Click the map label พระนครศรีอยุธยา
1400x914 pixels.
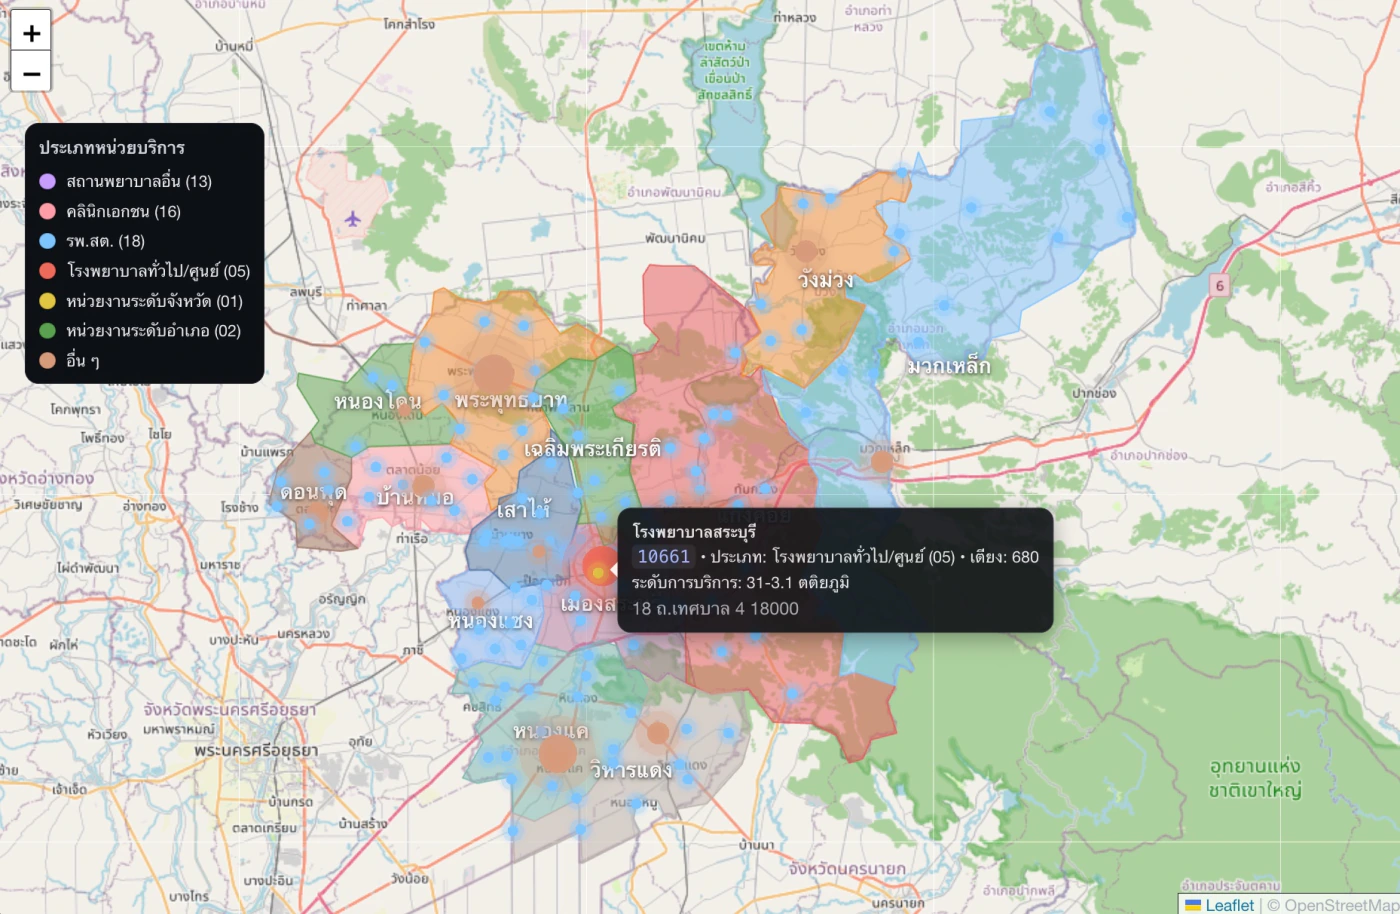click(256, 751)
